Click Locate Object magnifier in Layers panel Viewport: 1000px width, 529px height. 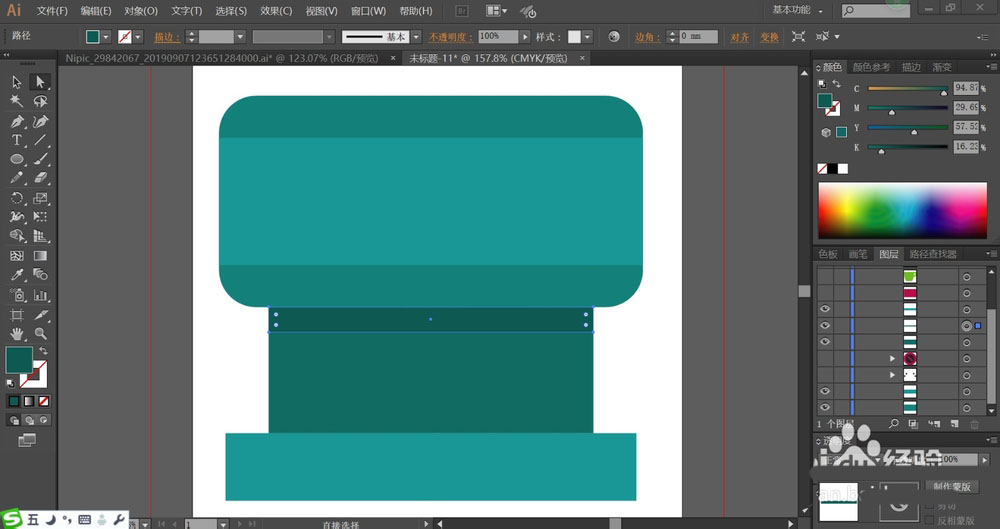(x=893, y=424)
